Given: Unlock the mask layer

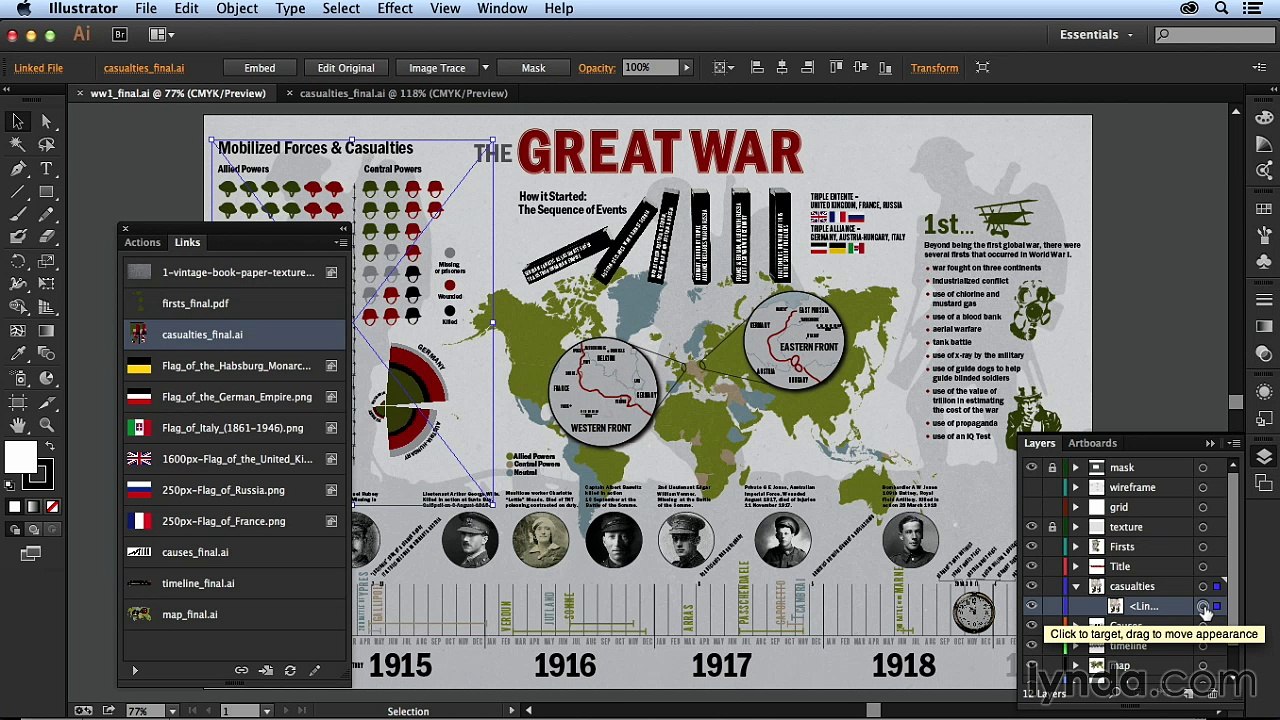Looking at the screenshot, I should point(1052,467).
